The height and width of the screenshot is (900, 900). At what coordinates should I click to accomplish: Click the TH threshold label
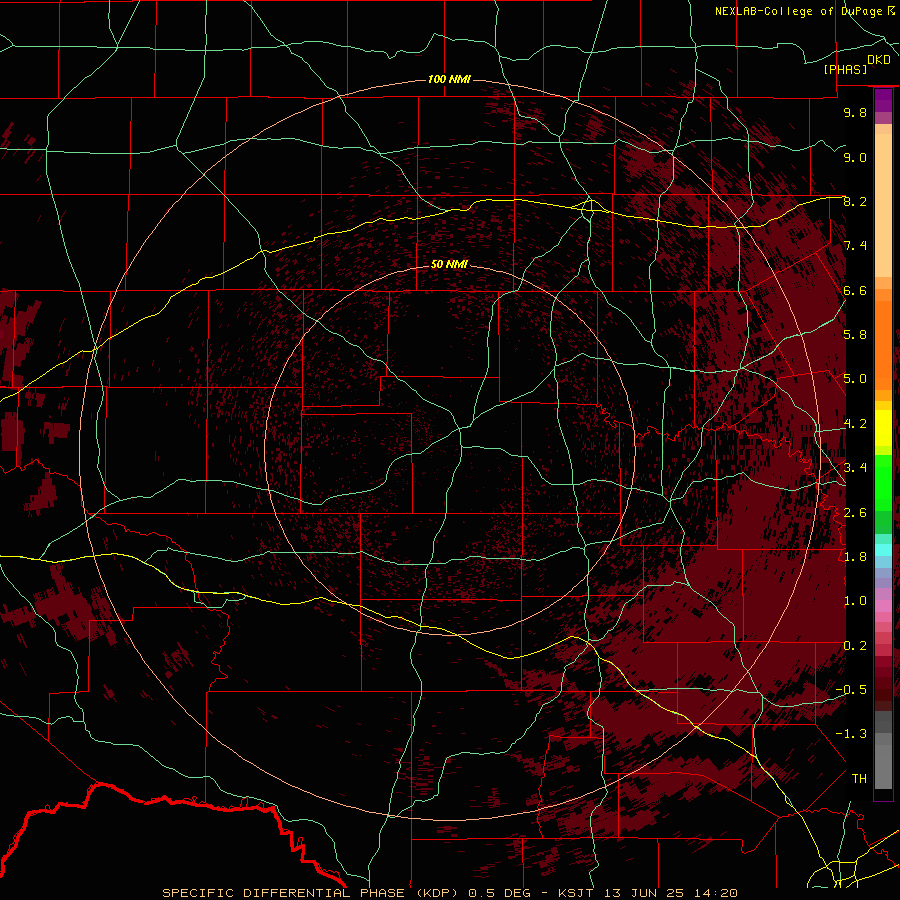pyautogui.click(x=859, y=778)
